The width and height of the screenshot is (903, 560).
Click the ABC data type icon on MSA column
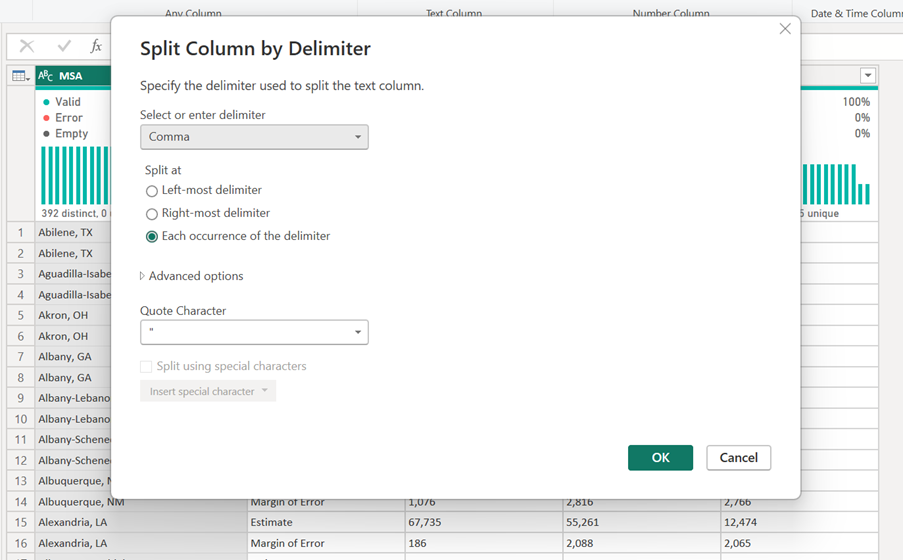(45, 75)
